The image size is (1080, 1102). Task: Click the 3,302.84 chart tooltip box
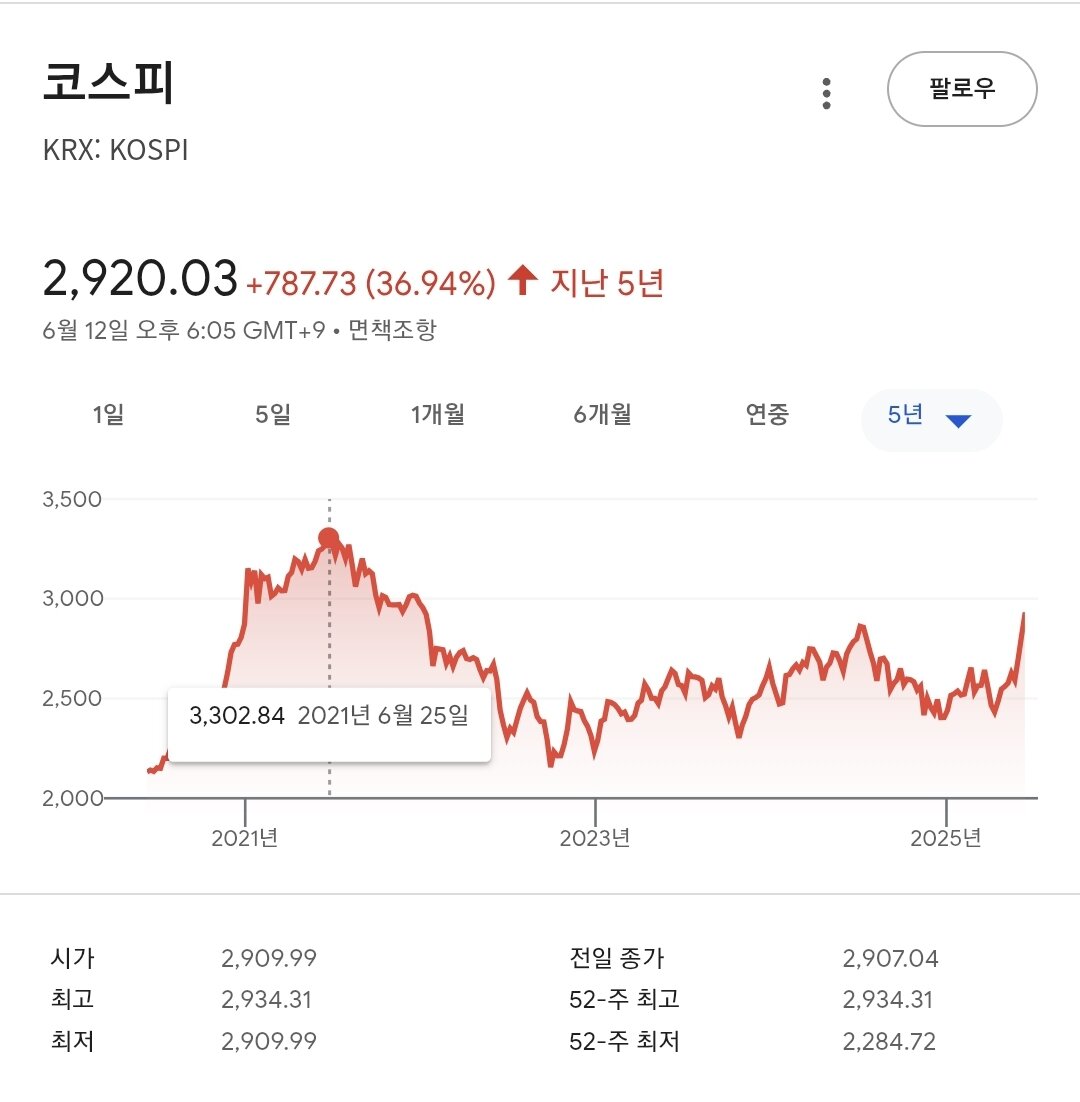pyautogui.click(x=329, y=725)
